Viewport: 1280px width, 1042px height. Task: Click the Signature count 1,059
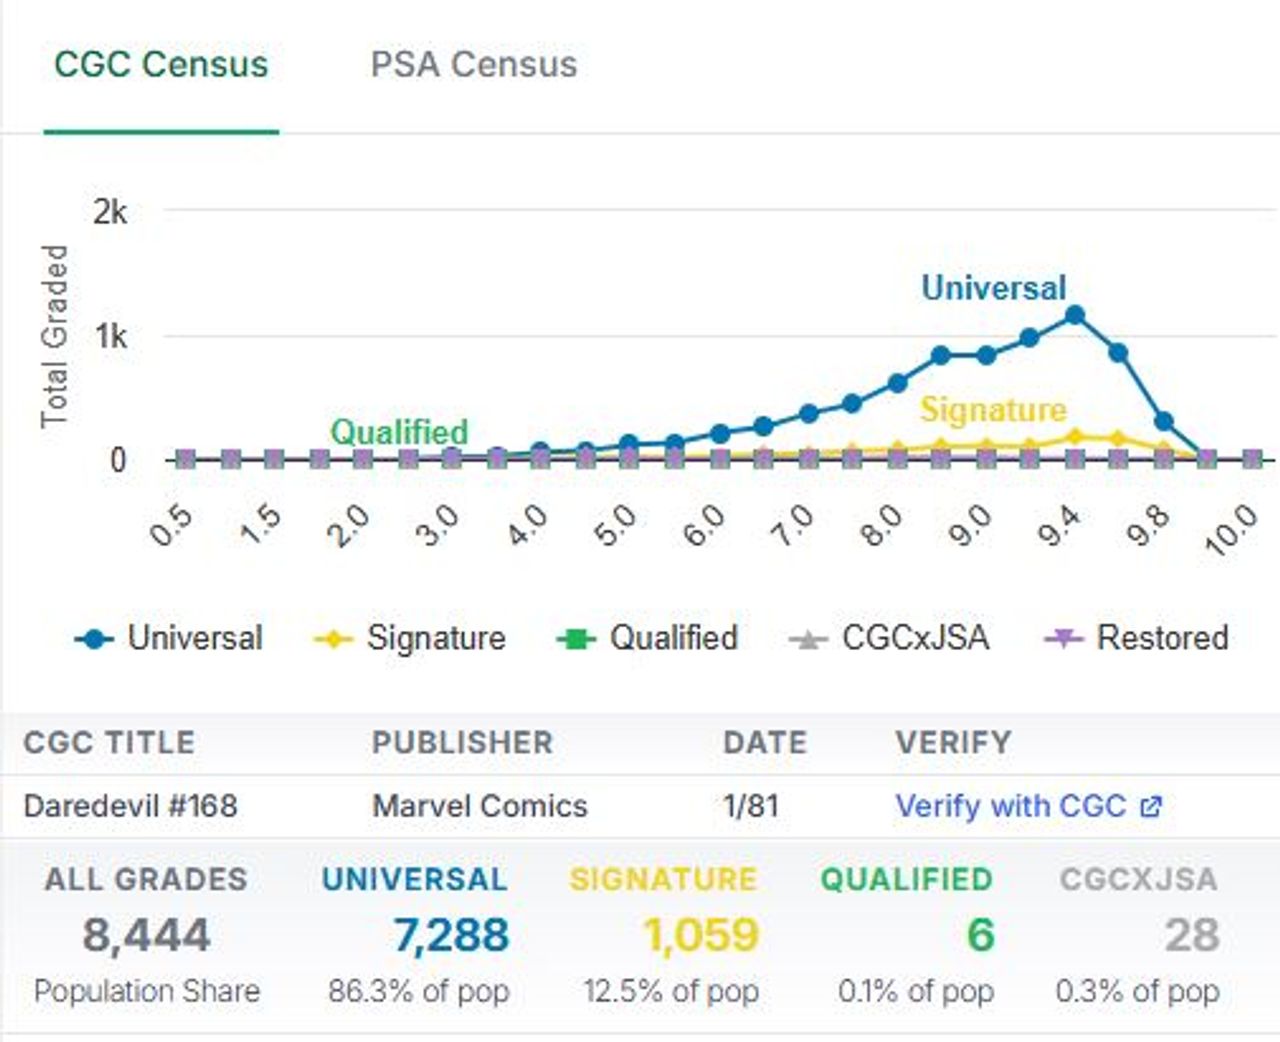click(x=701, y=936)
